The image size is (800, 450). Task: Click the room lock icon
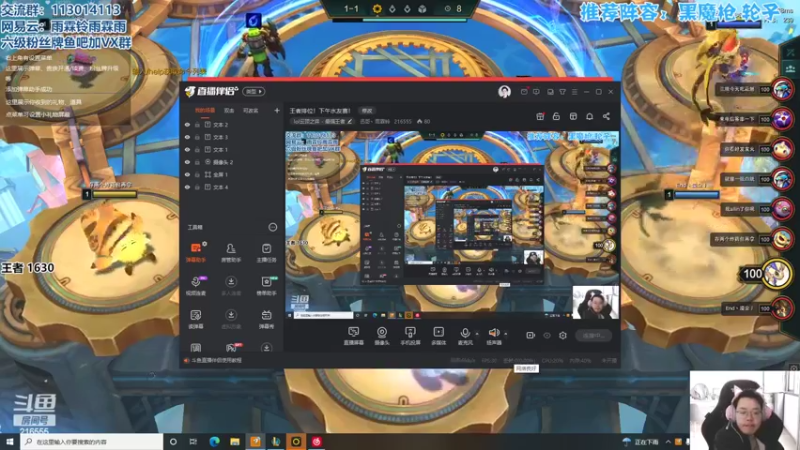[x=556, y=116]
